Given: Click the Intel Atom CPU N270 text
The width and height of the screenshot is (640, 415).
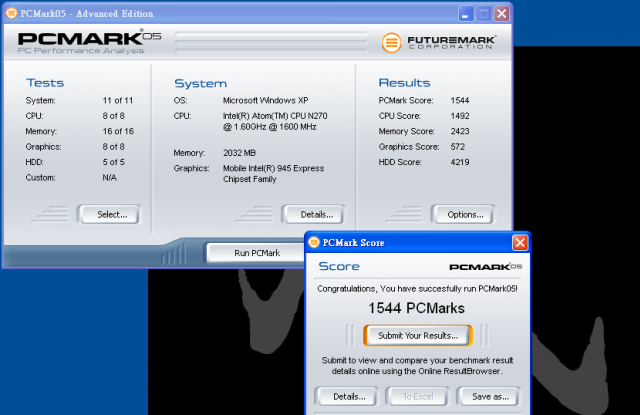Looking at the screenshot, I should (275, 121).
